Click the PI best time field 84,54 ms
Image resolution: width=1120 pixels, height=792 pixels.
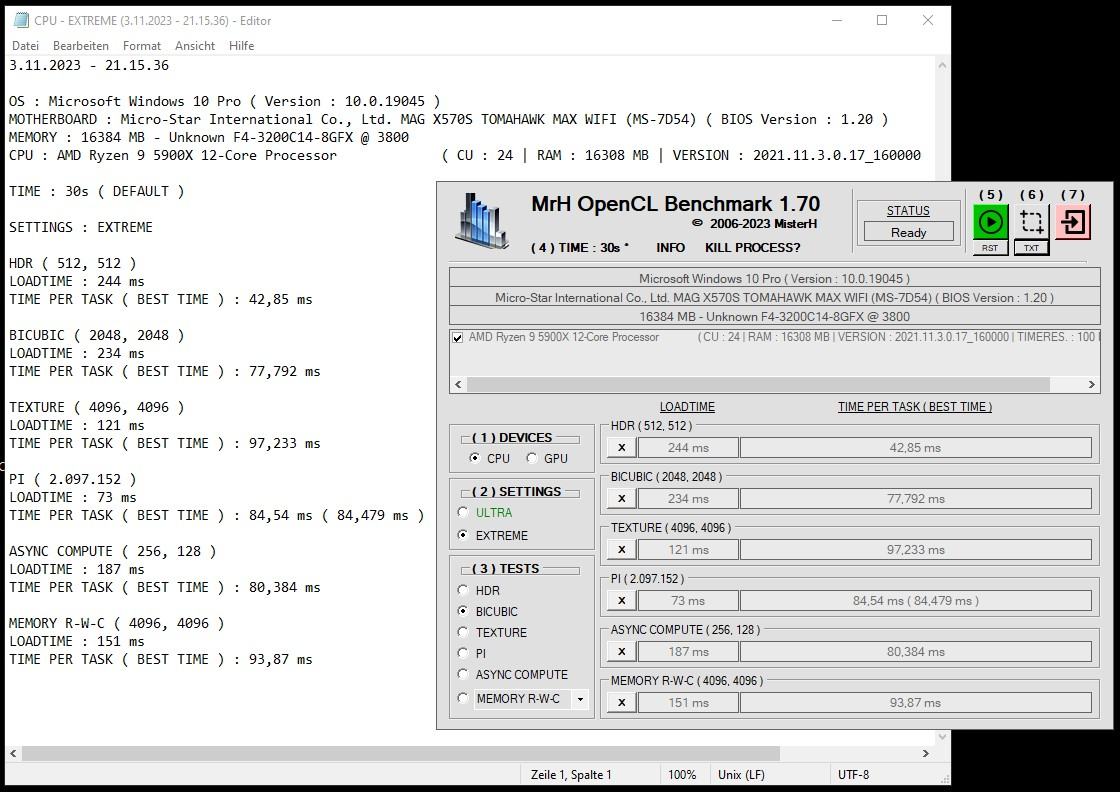916,601
